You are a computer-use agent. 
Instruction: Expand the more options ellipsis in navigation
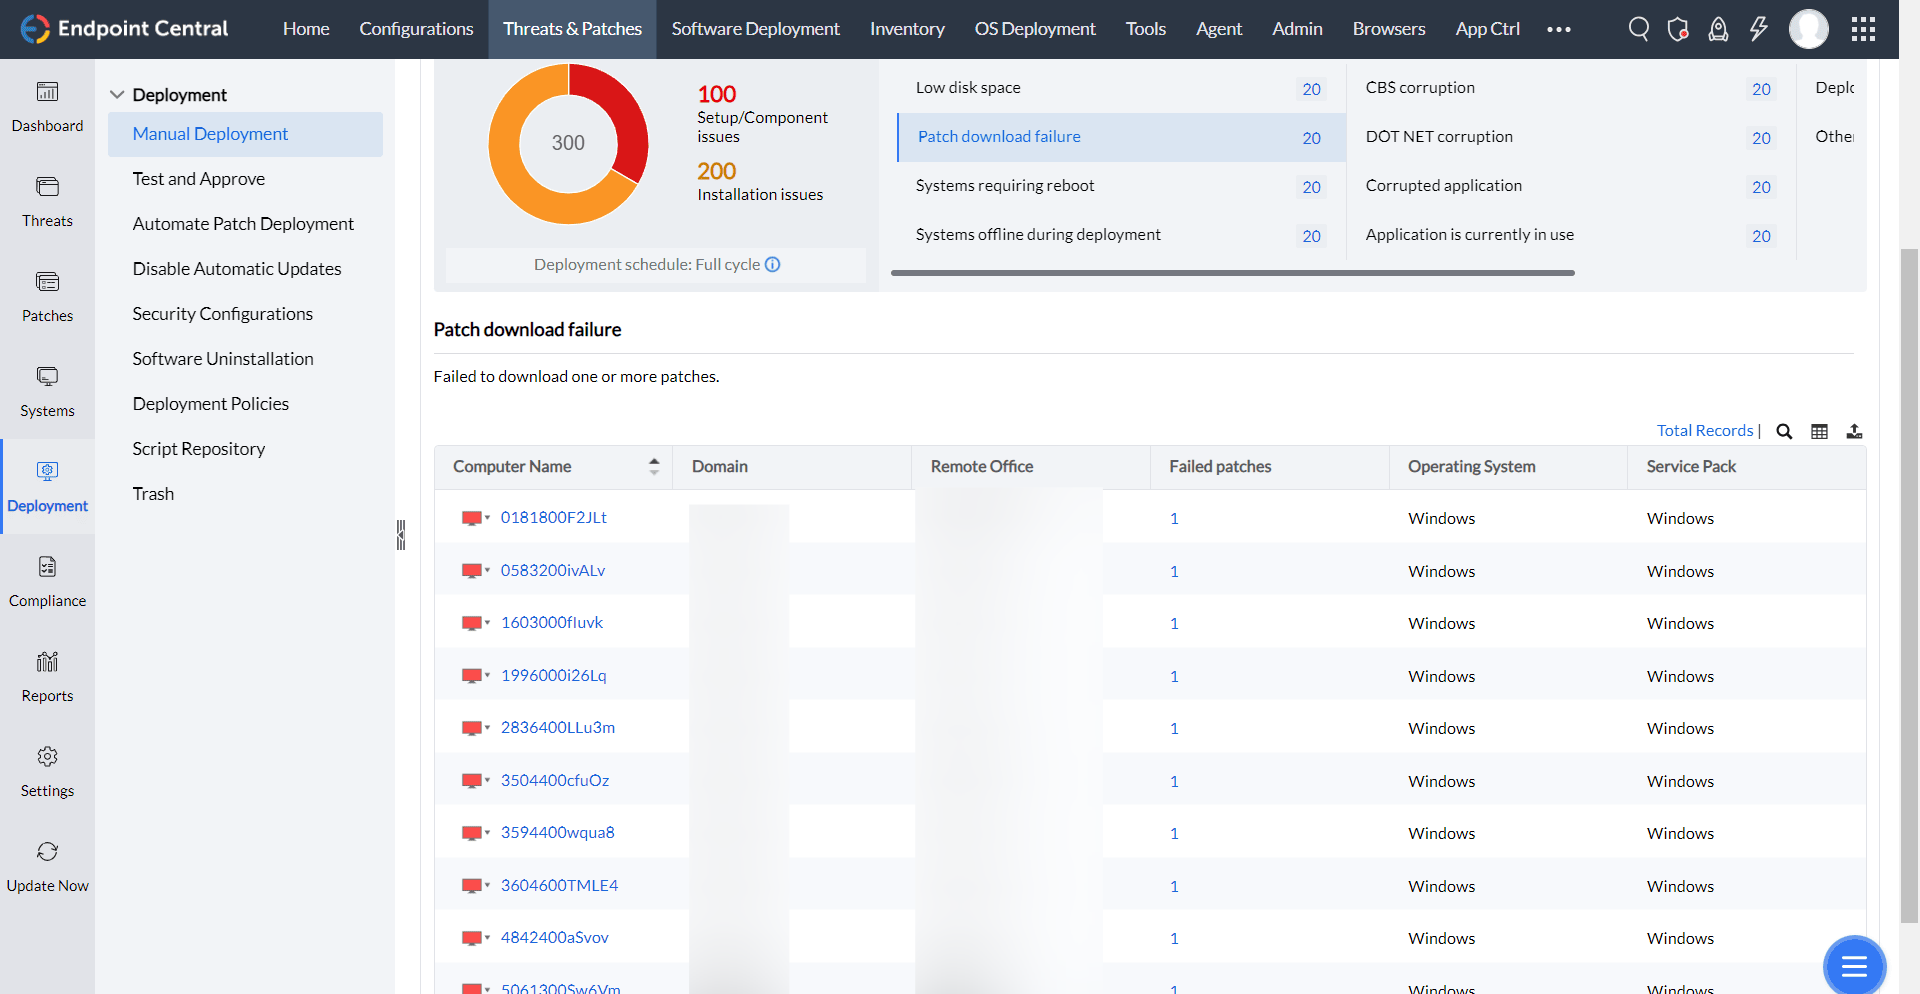[1558, 29]
